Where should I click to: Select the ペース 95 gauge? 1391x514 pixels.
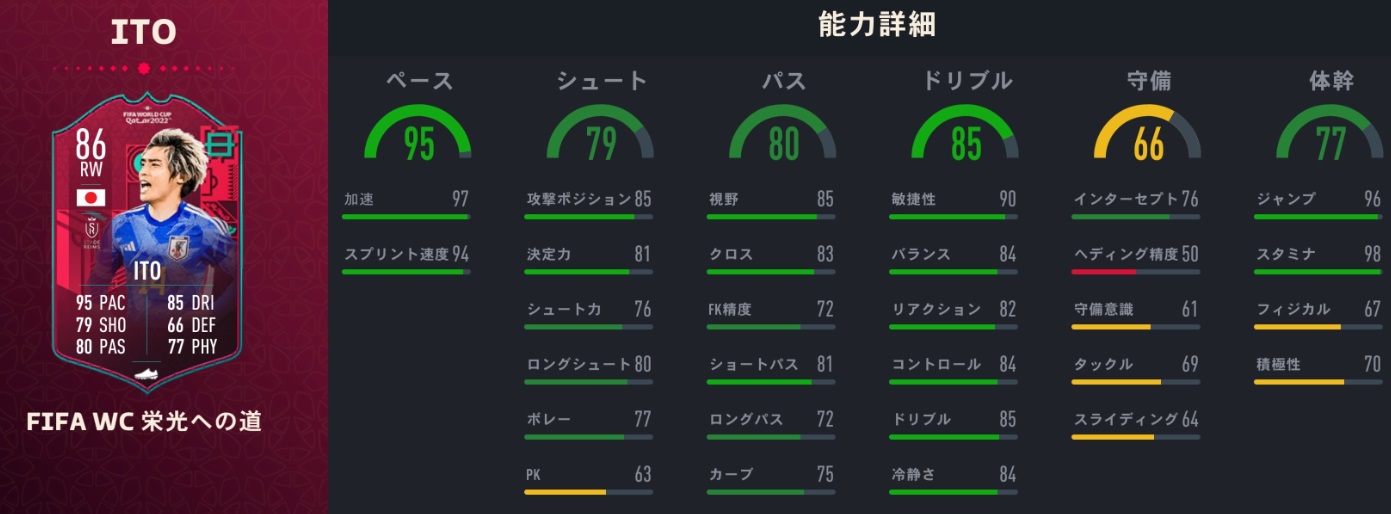pos(419,140)
